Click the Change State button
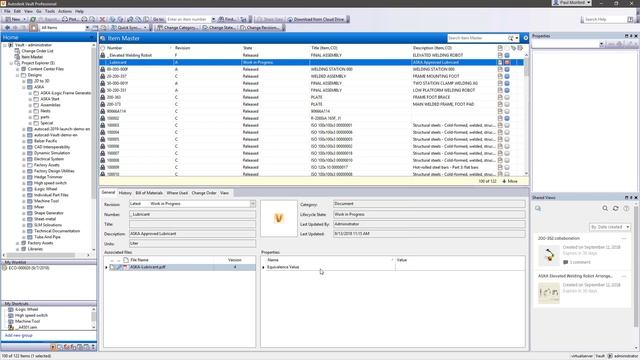 click(x=219, y=28)
